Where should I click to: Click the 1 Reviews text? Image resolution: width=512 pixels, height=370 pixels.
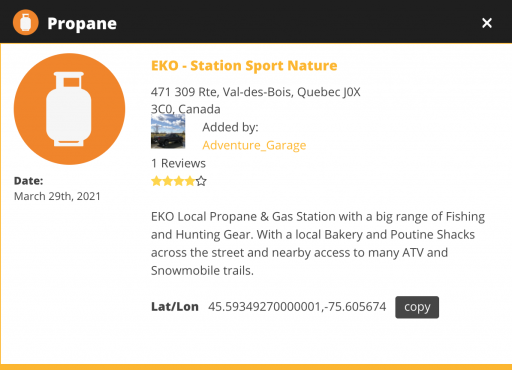point(178,163)
